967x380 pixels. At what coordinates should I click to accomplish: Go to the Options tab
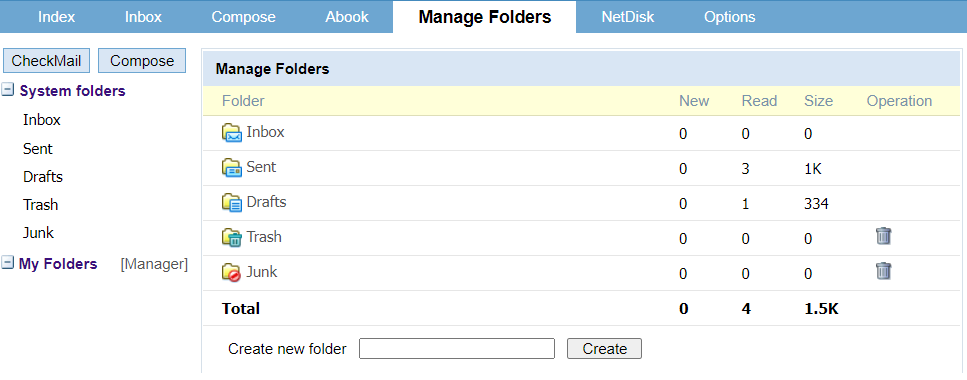tap(730, 17)
